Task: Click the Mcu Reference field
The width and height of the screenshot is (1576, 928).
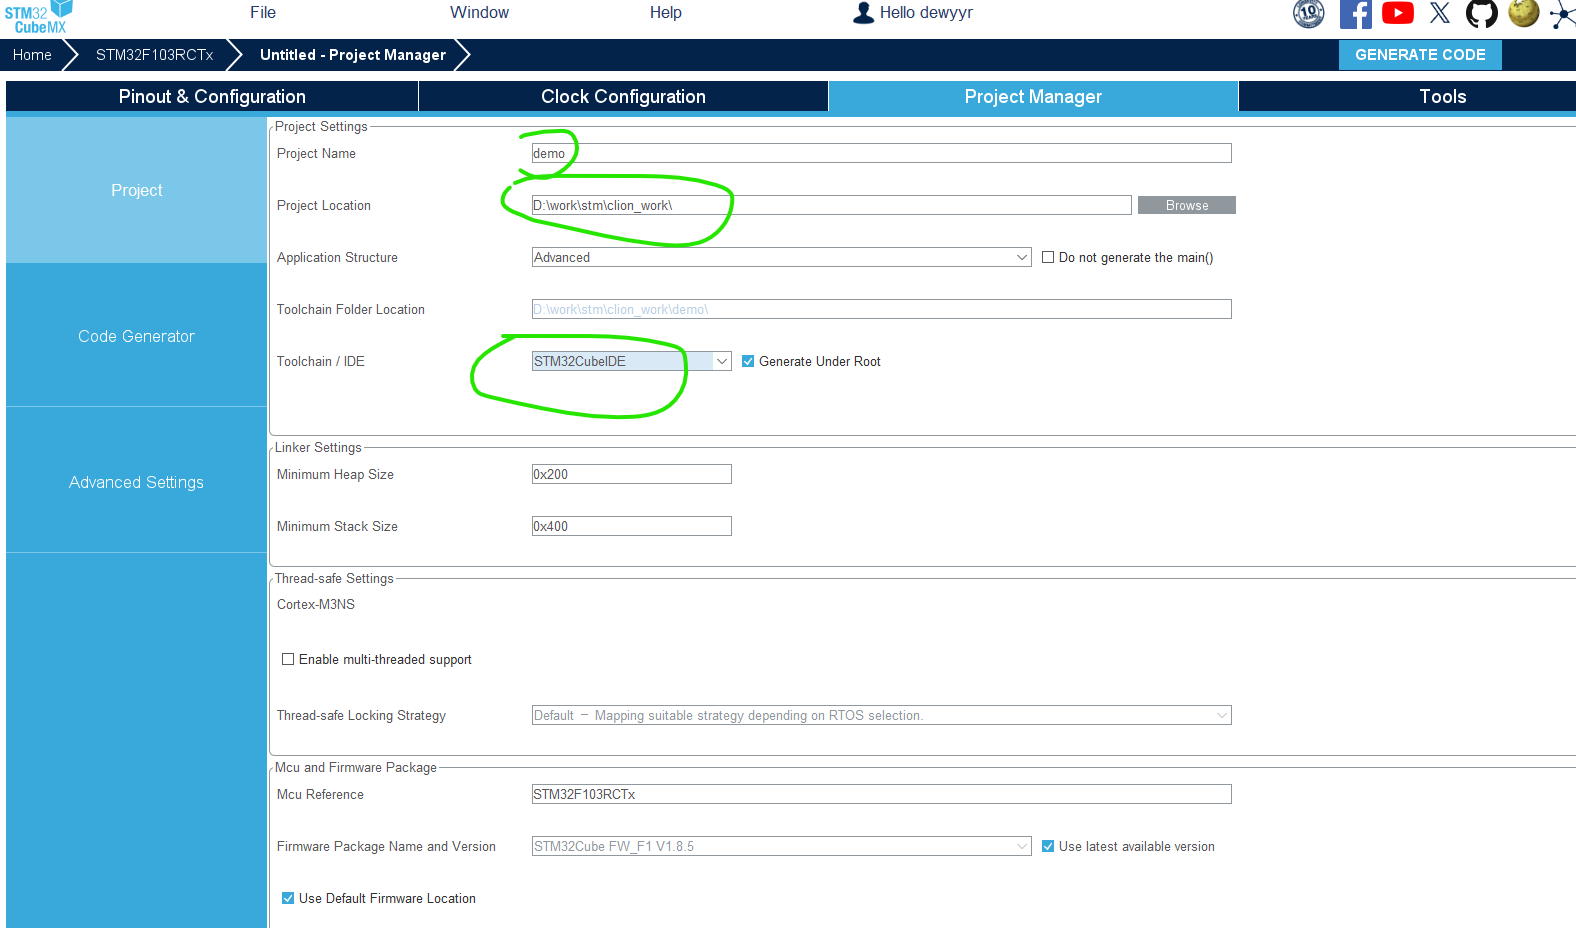Action: [x=881, y=794]
